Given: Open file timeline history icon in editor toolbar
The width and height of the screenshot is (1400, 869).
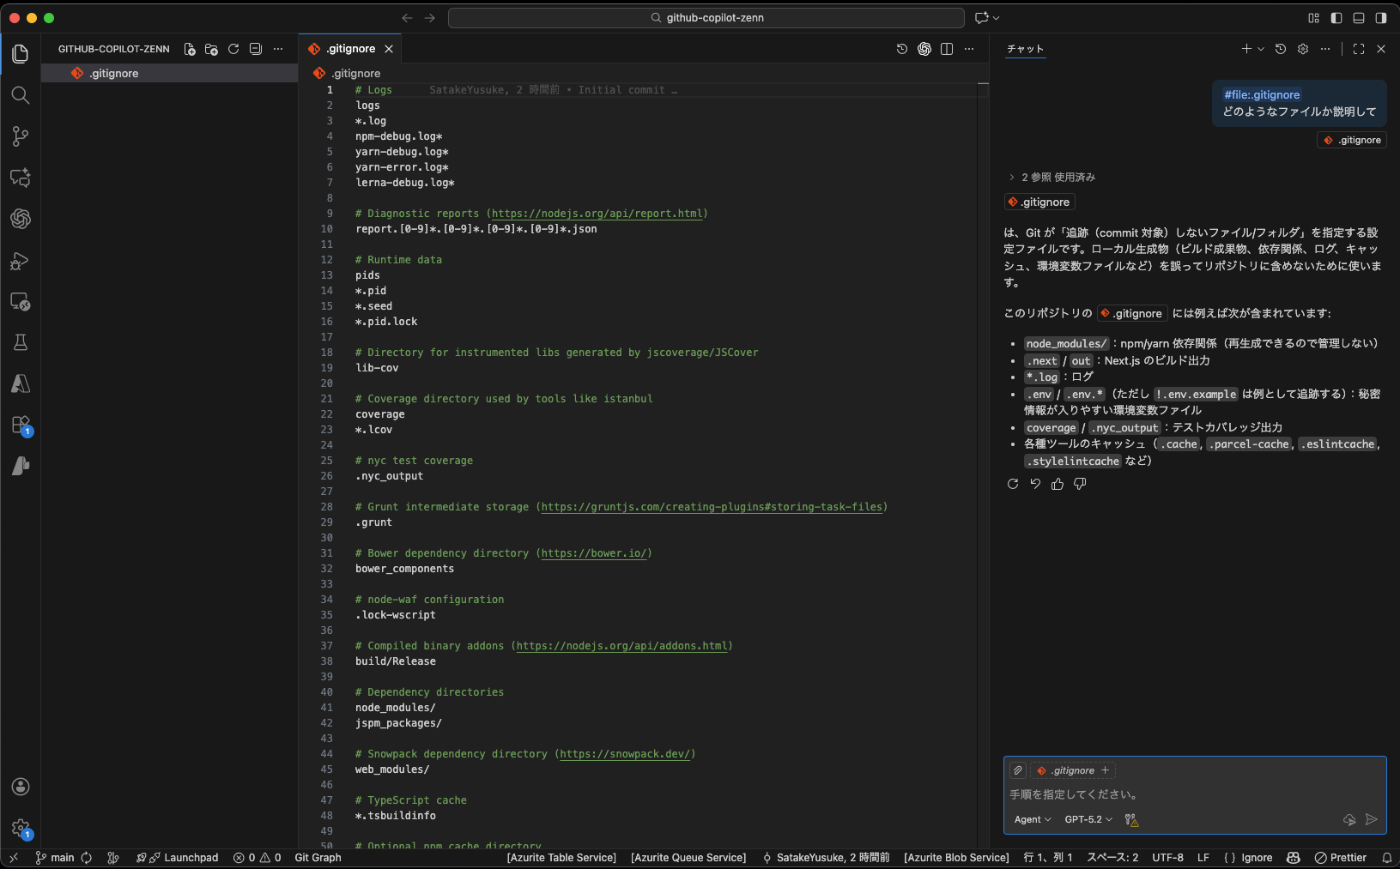Looking at the screenshot, I should (x=902, y=48).
